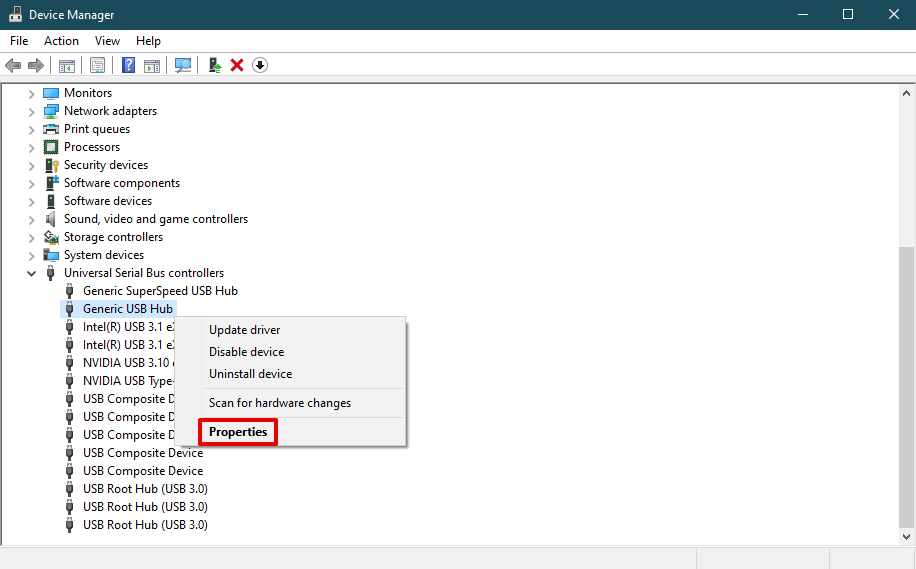Choose Disable device from context menu

coord(290,352)
